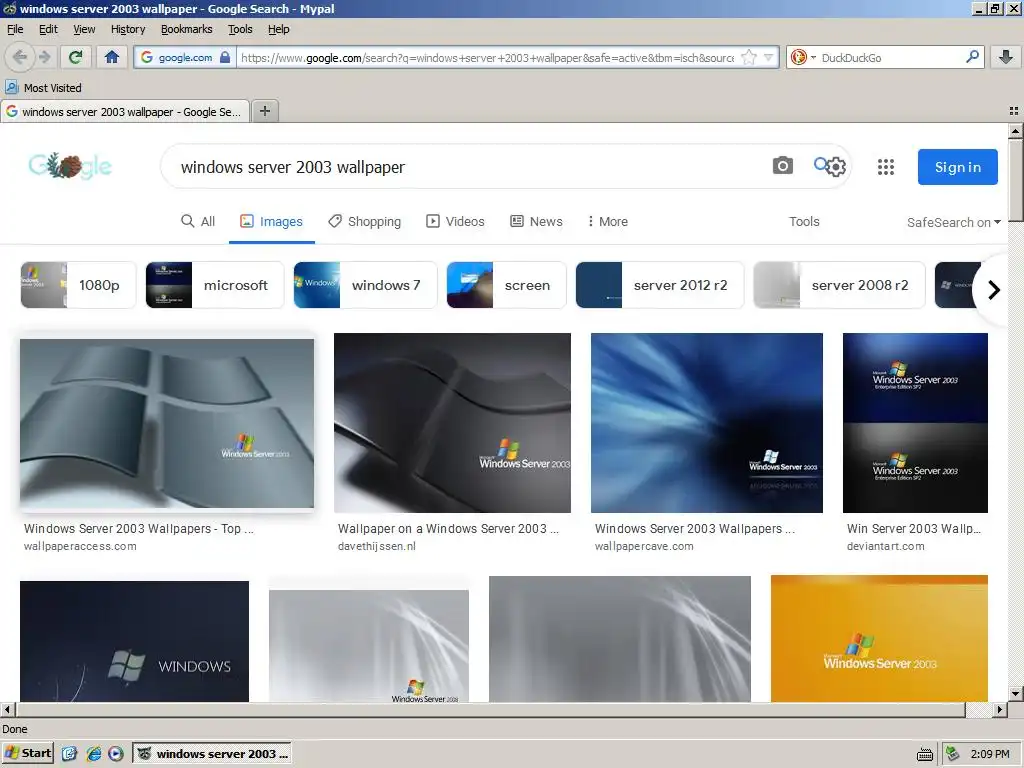Select the server 2012 r2 filter chip
The height and width of the screenshot is (768, 1024).
tap(660, 285)
